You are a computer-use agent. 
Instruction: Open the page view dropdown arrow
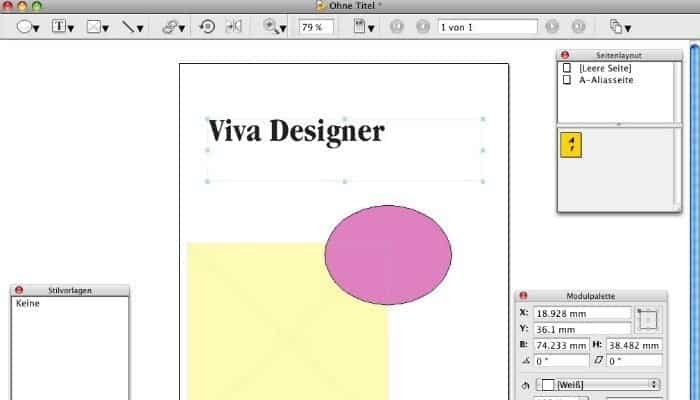(x=371, y=29)
